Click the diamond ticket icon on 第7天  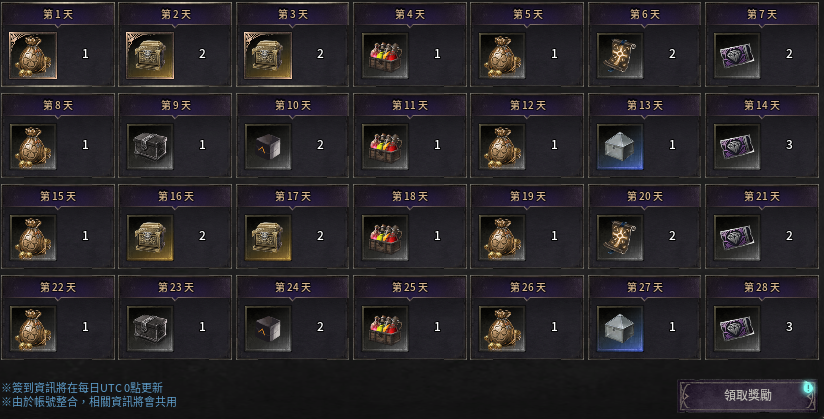coord(737,55)
